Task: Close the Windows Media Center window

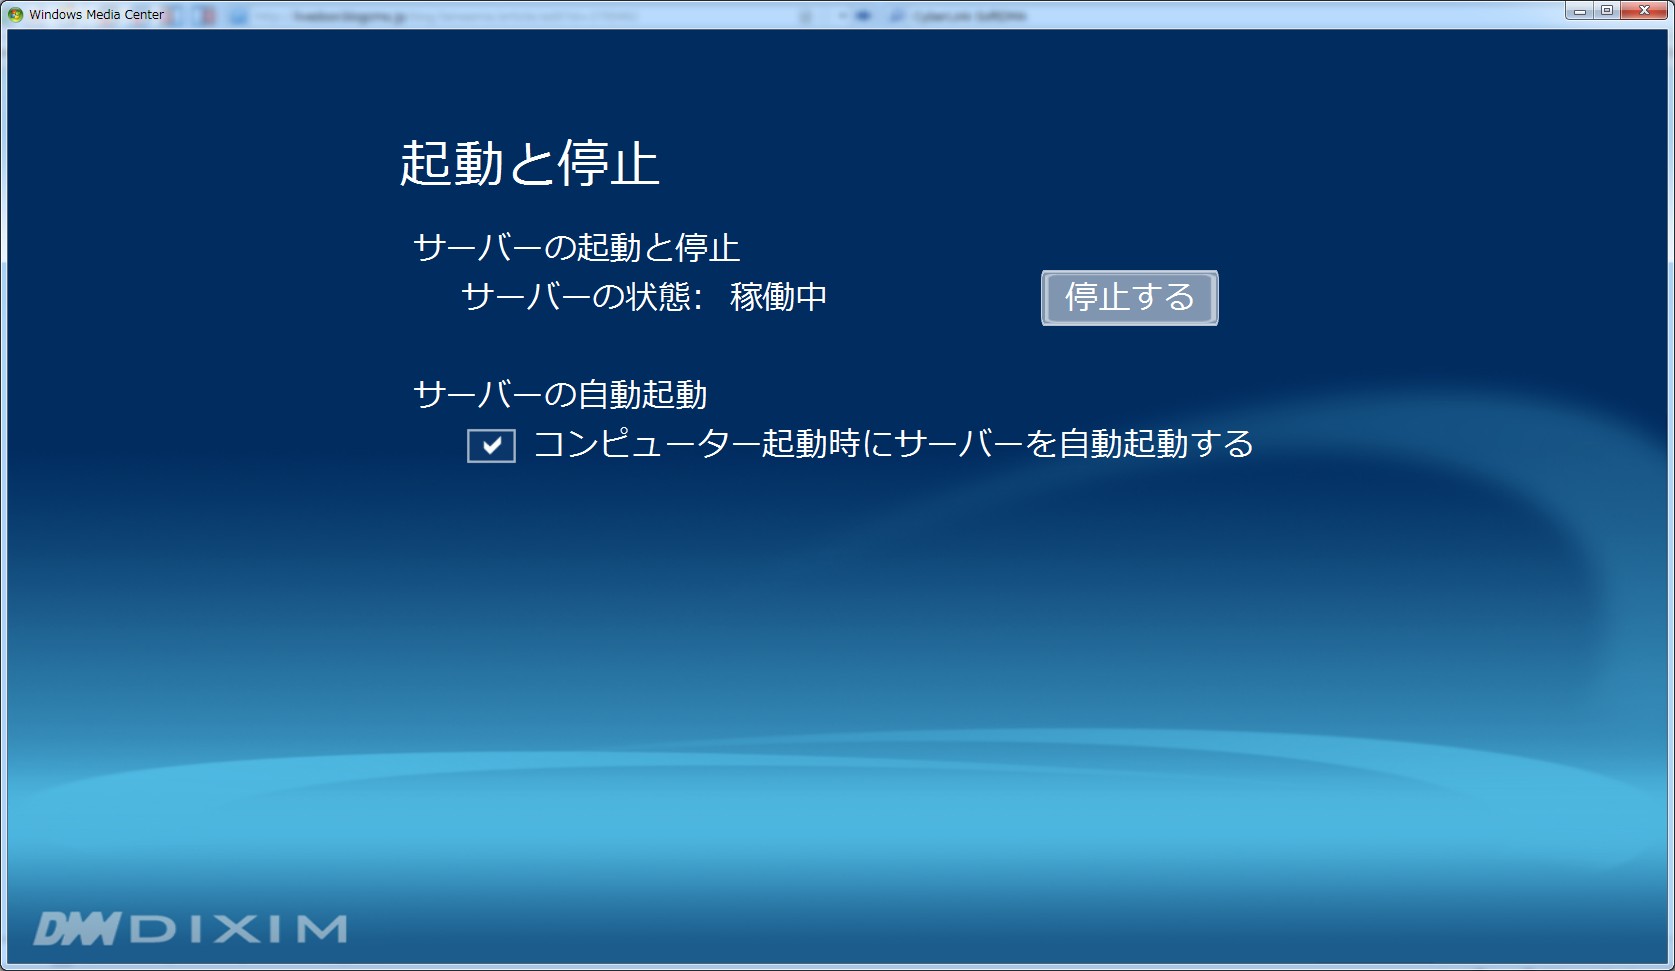Action: click(1644, 11)
